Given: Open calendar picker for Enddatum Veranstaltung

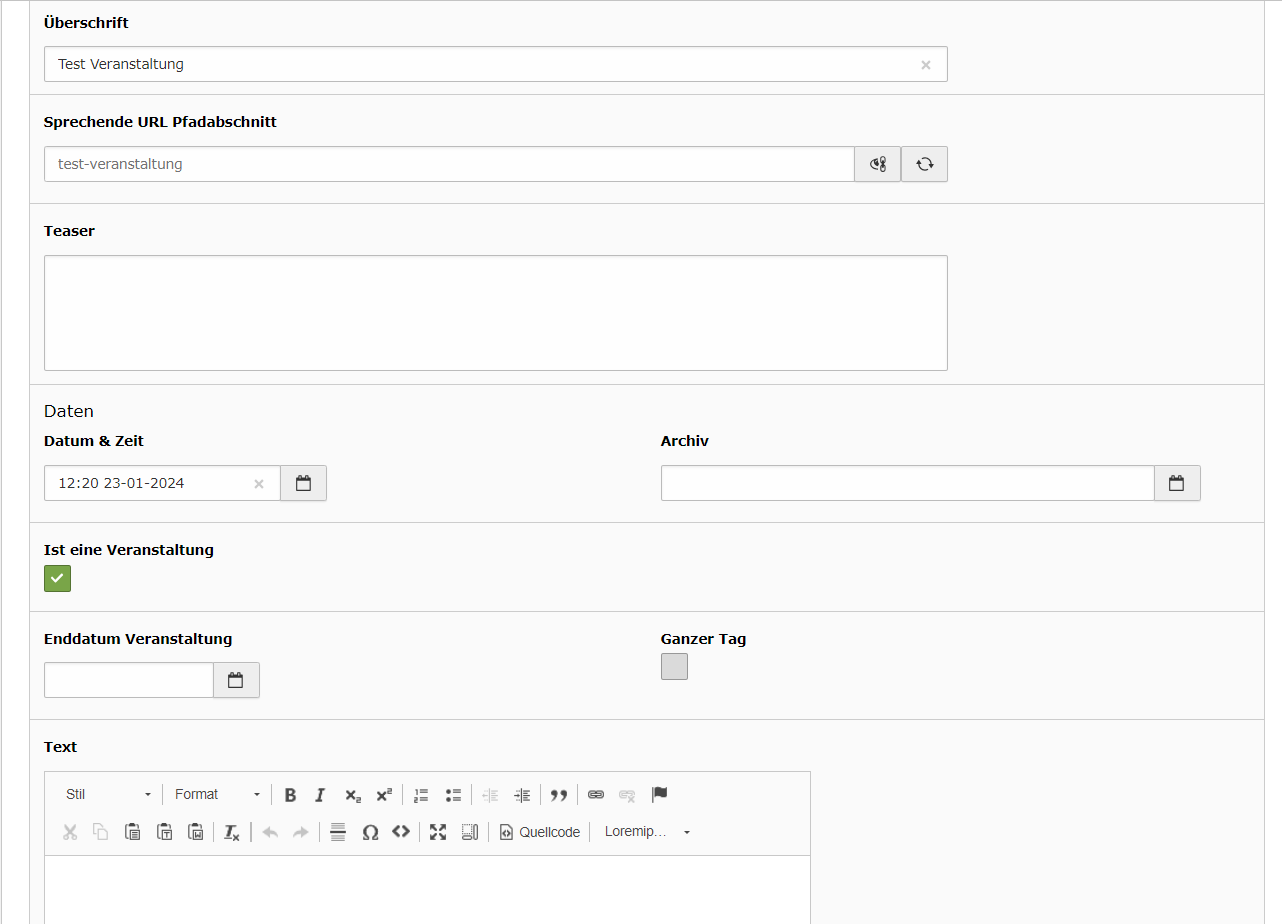Looking at the screenshot, I should click(x=236, y=680).
